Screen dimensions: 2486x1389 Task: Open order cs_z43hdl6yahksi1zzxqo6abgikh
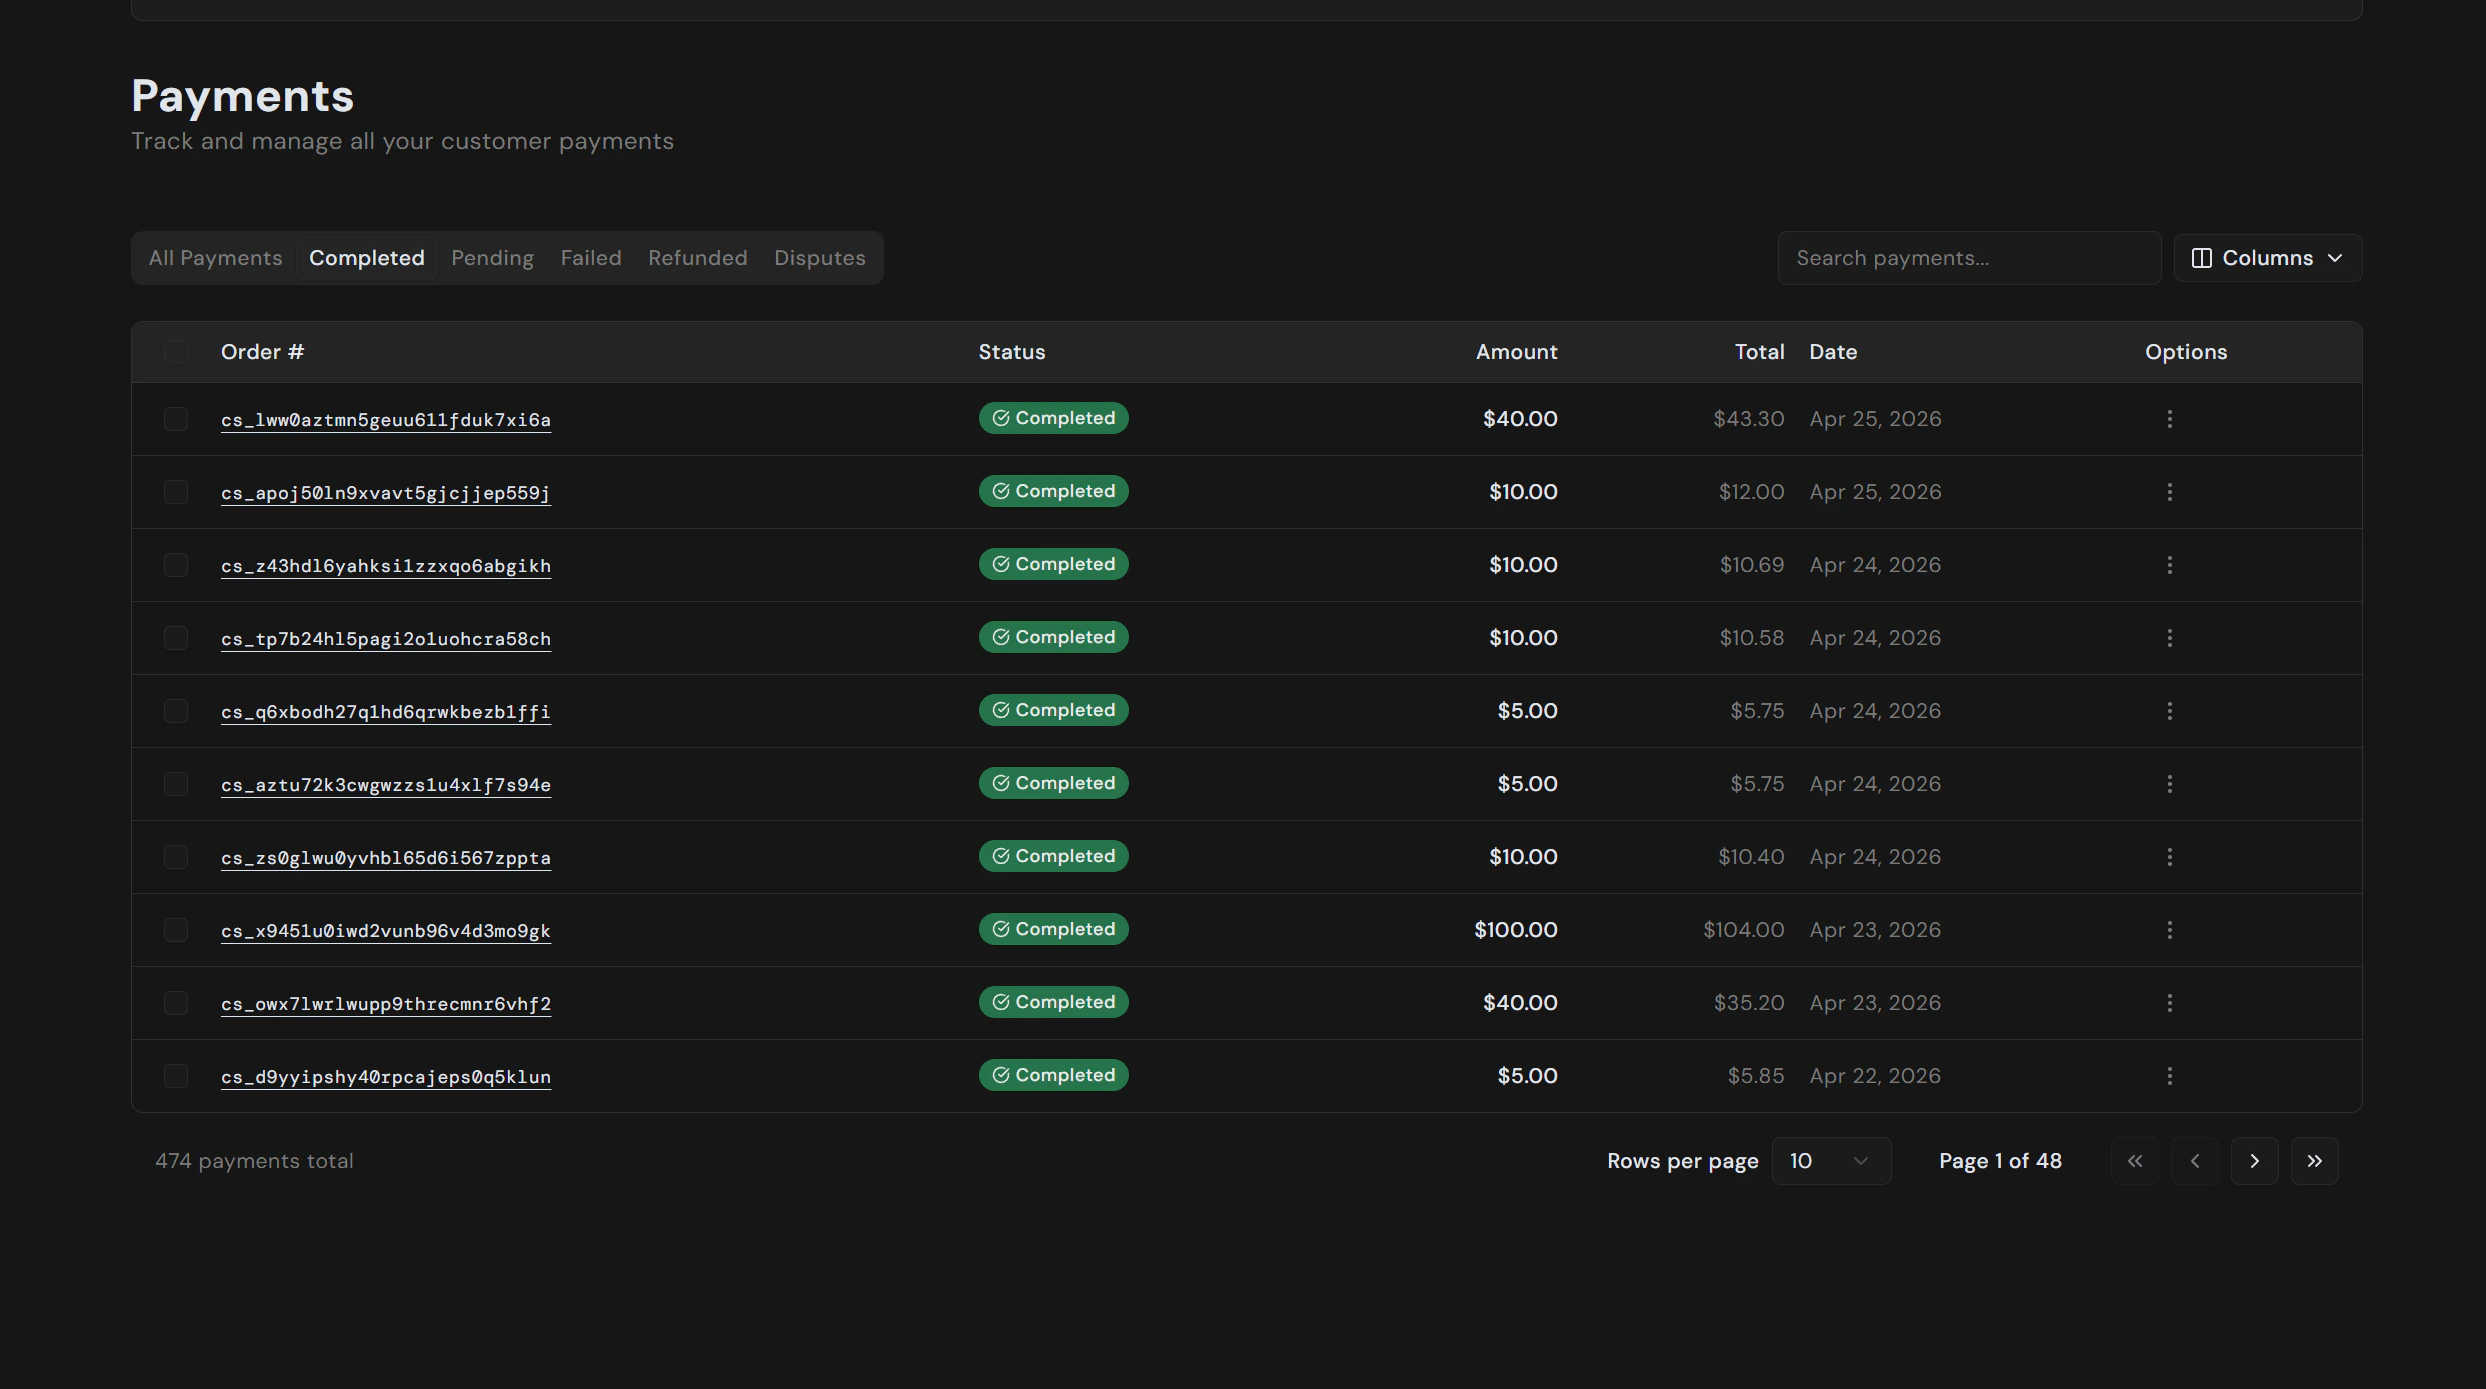pos(386,566)
